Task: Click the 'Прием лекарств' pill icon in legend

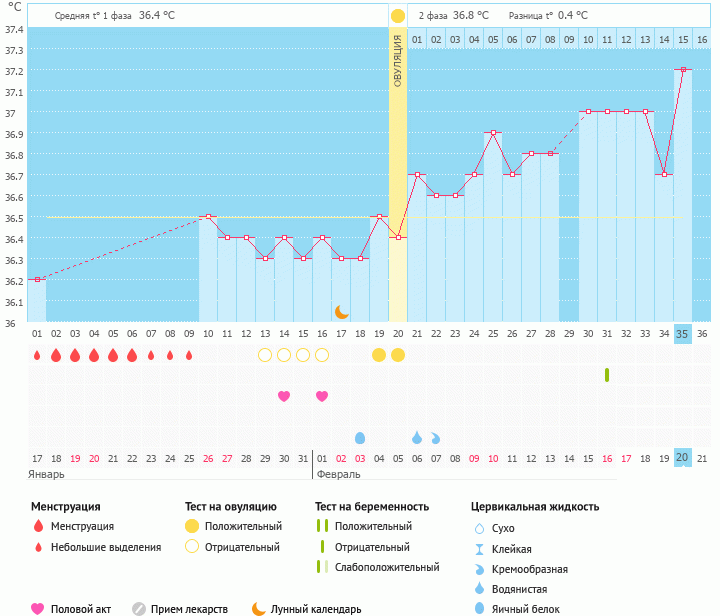Action: click(x=139, y=608)
